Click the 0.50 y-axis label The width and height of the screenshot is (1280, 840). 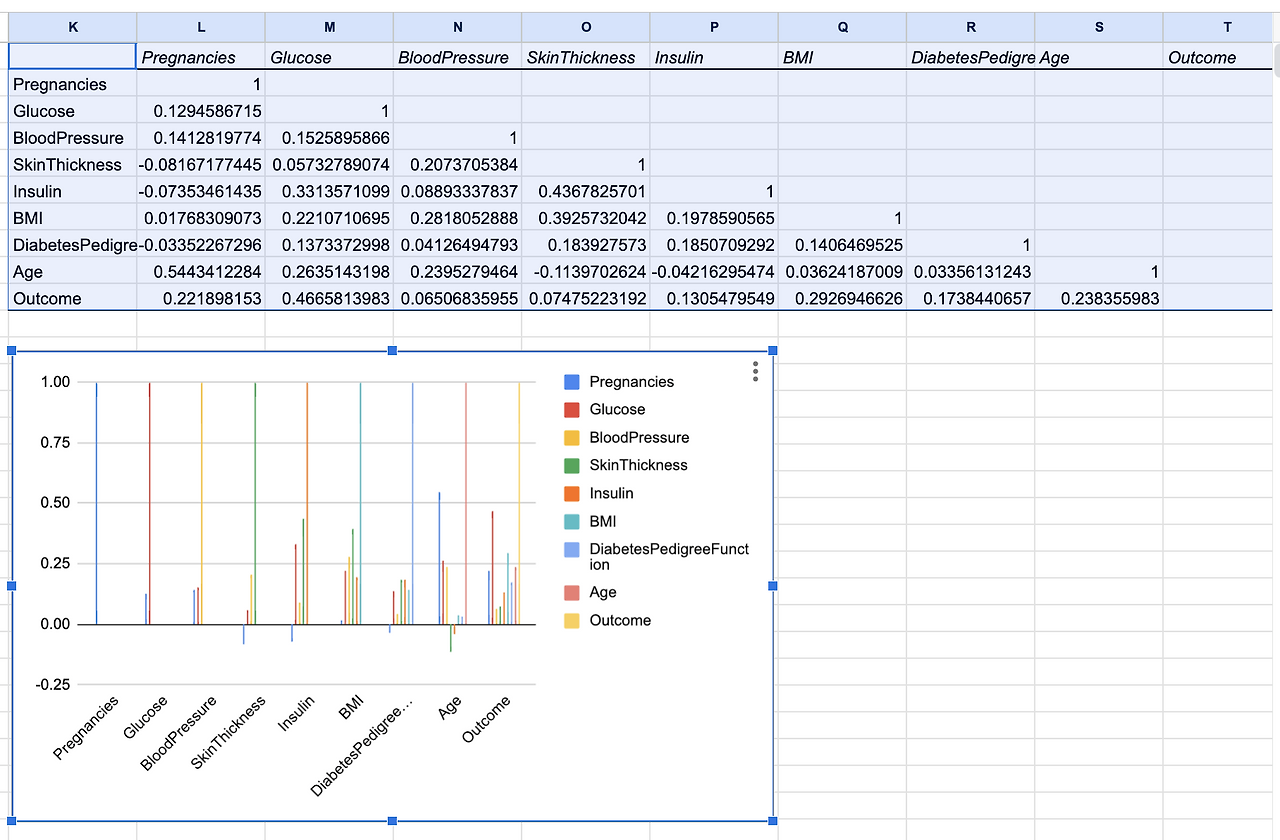[56, 503]
